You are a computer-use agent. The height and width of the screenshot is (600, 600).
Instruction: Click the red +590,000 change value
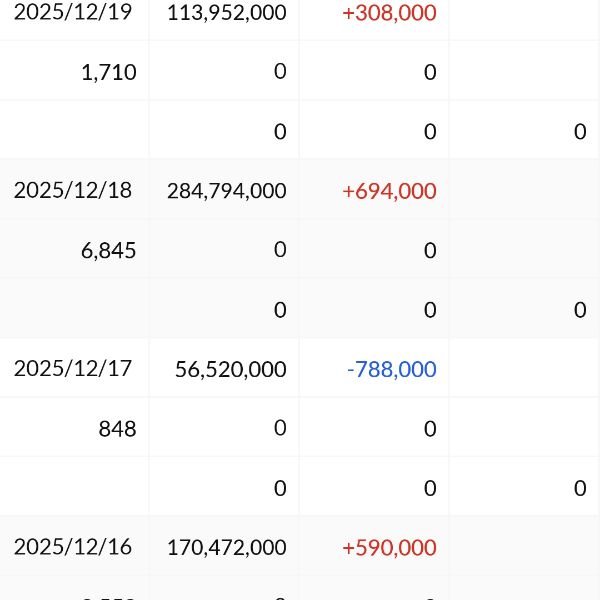tap(389, 547)
